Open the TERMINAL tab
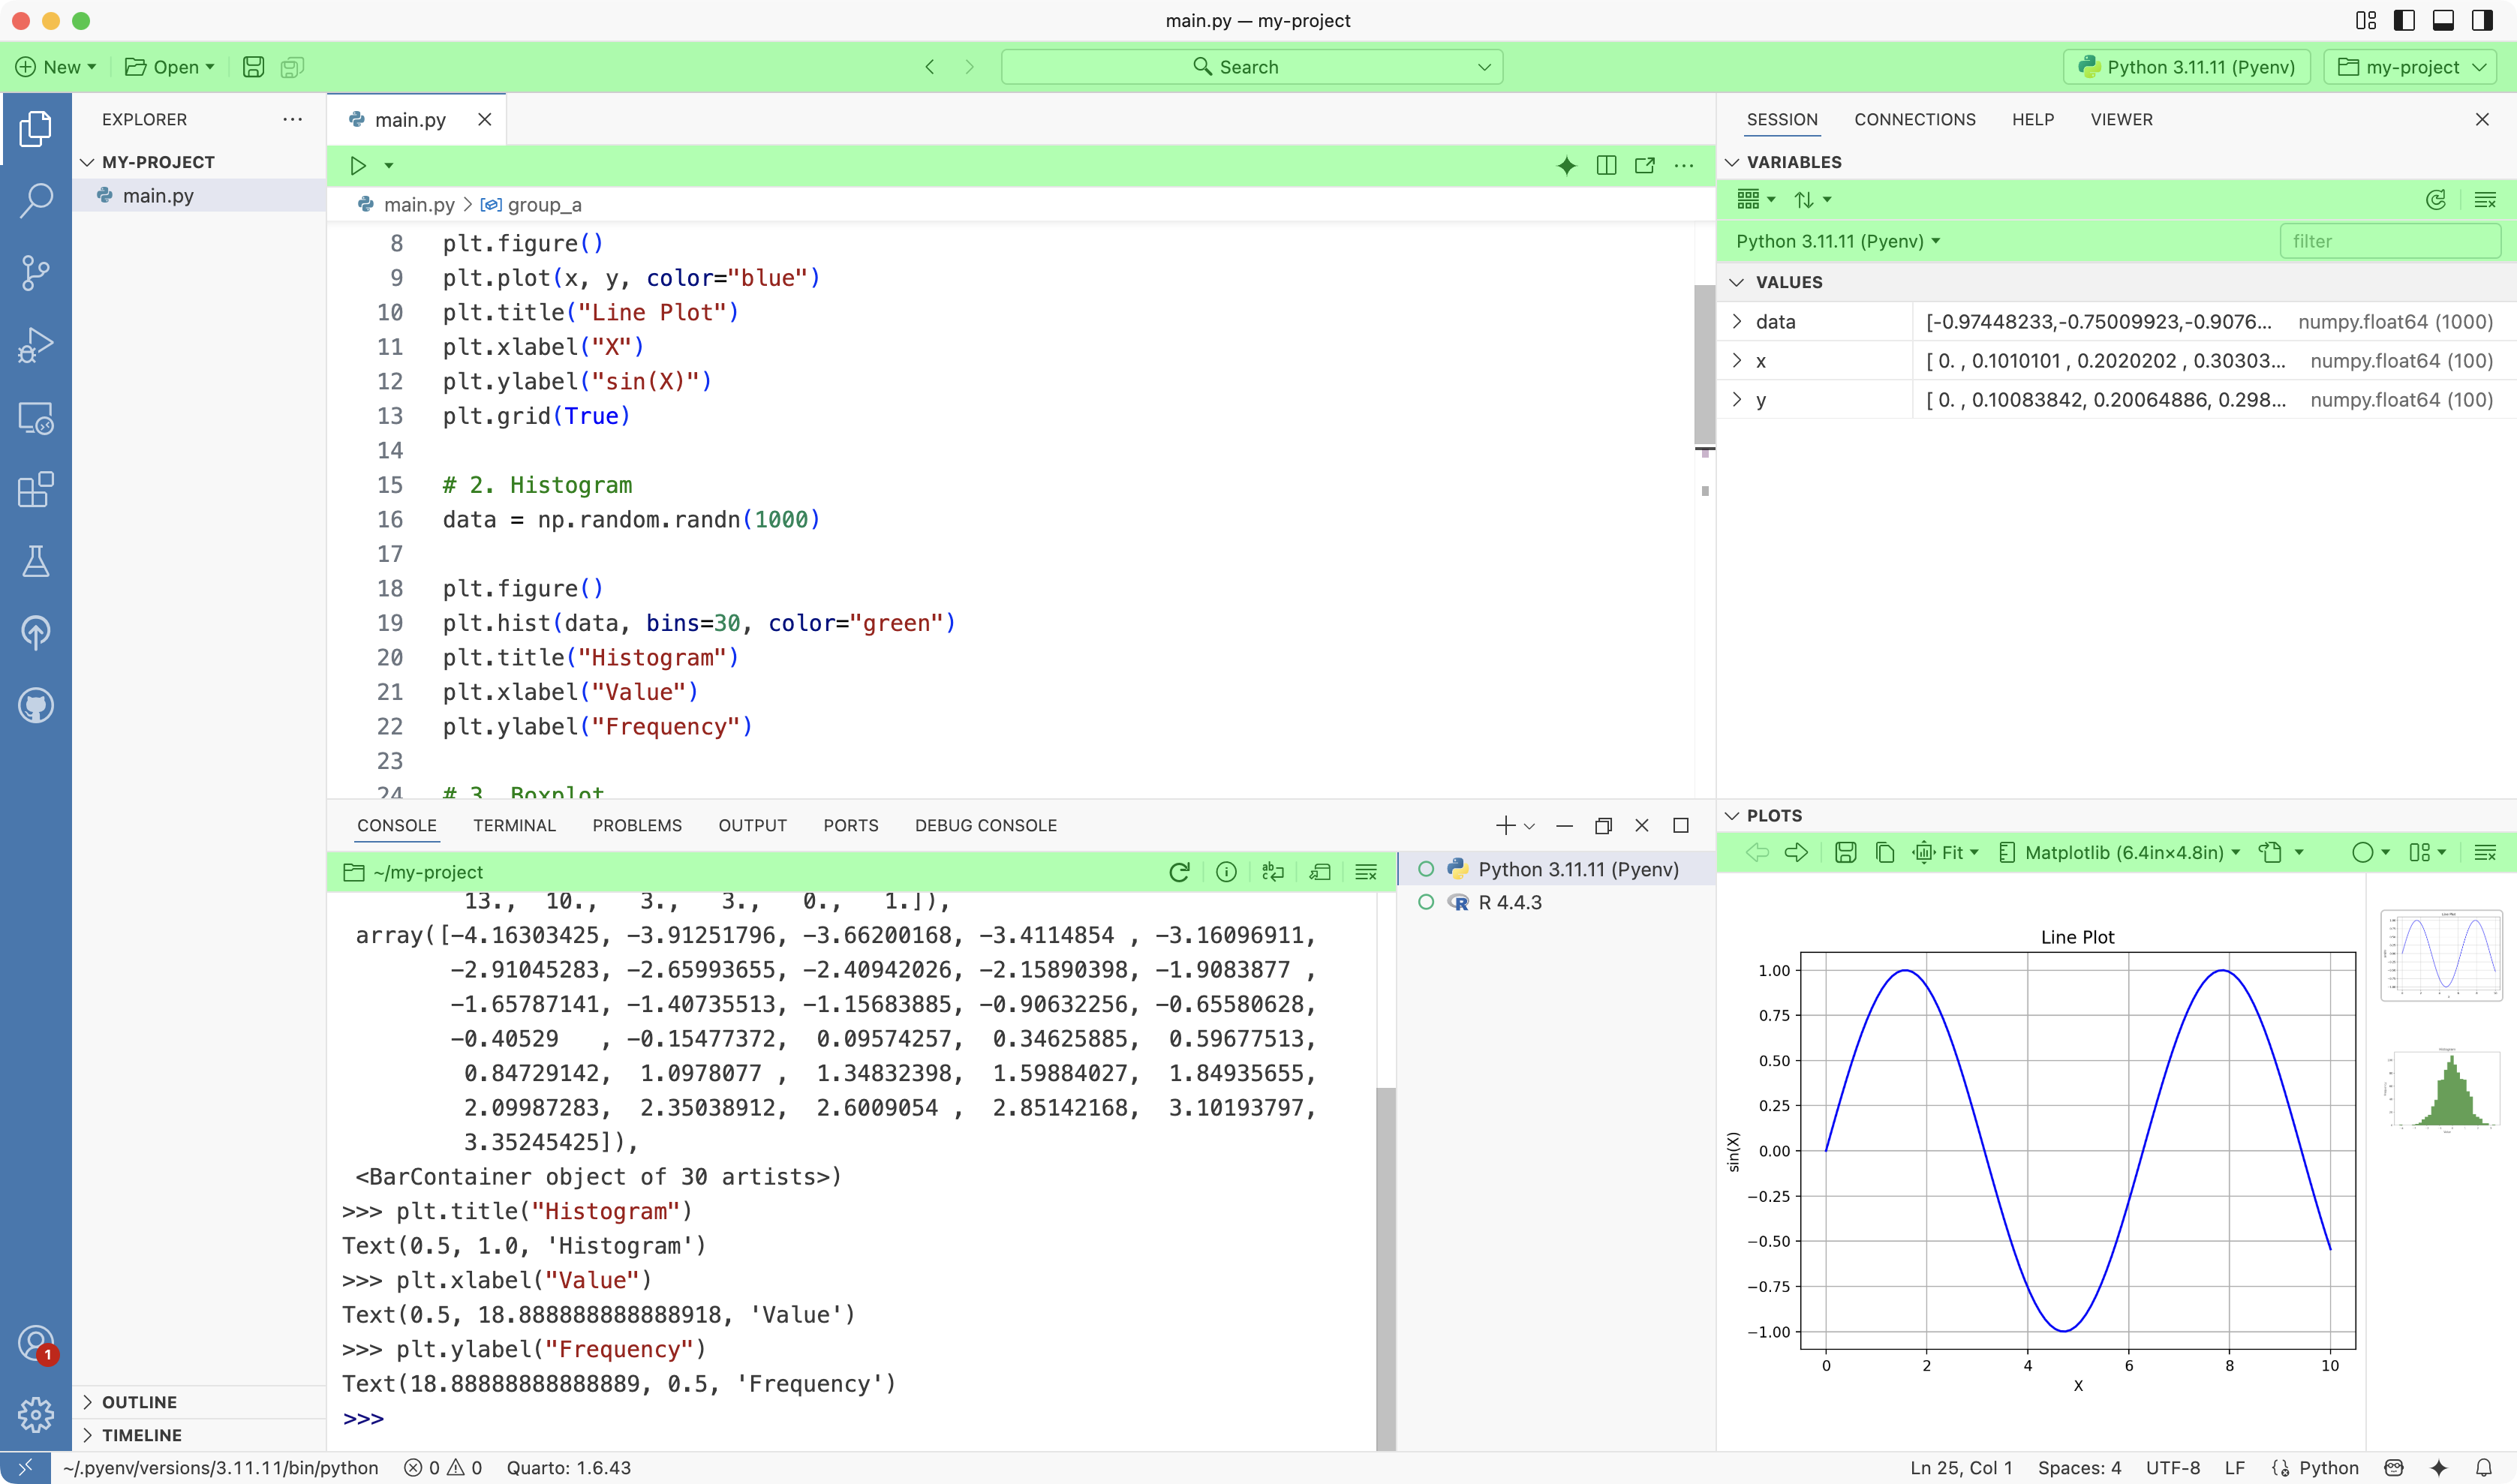Viewport: 2517px width, 1484px height. 513,825
